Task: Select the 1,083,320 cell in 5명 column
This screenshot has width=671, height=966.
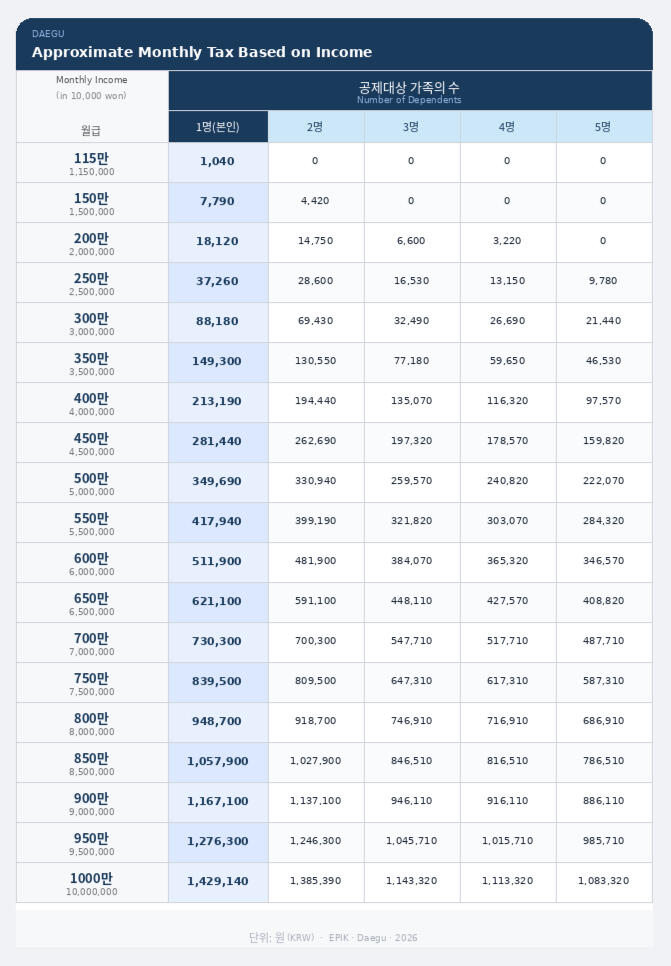Action: tap(603, 882)
